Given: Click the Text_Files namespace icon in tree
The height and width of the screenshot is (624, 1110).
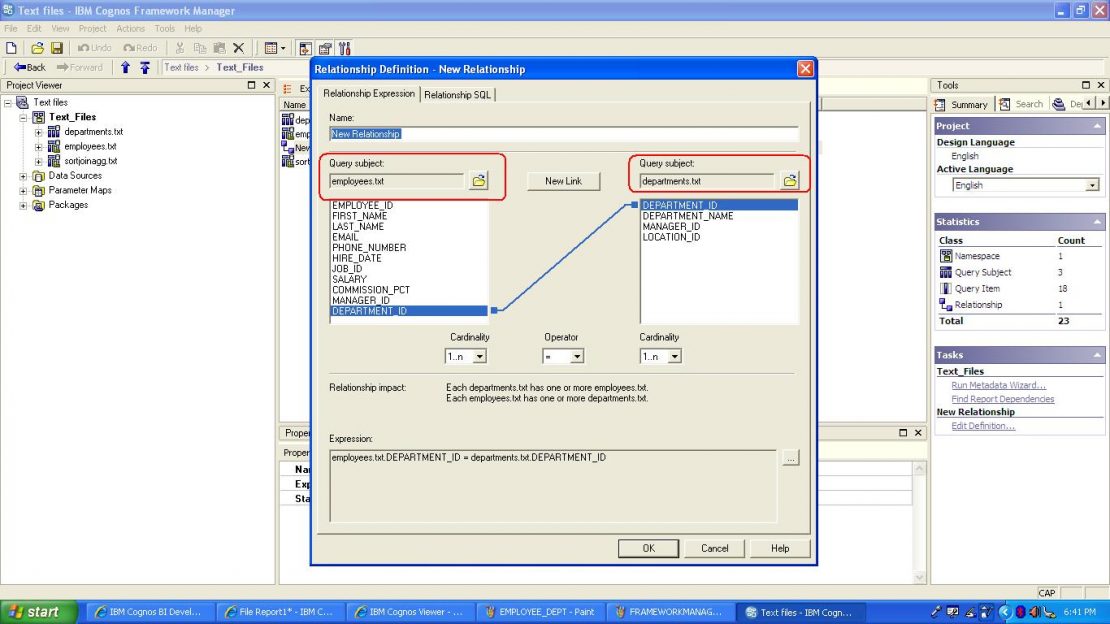Looking at the screenshot, I should pos(38,117).
